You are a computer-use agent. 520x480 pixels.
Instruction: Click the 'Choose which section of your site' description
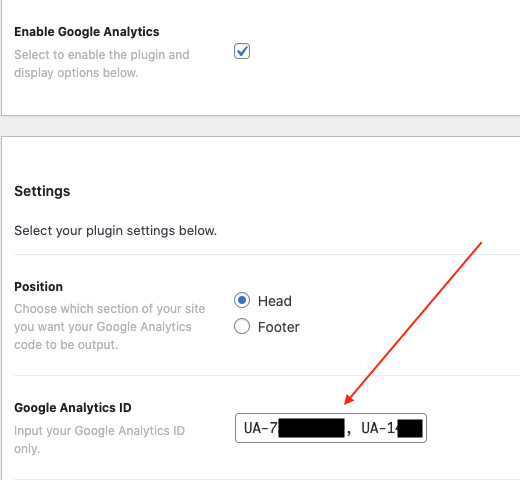(110, 327)
